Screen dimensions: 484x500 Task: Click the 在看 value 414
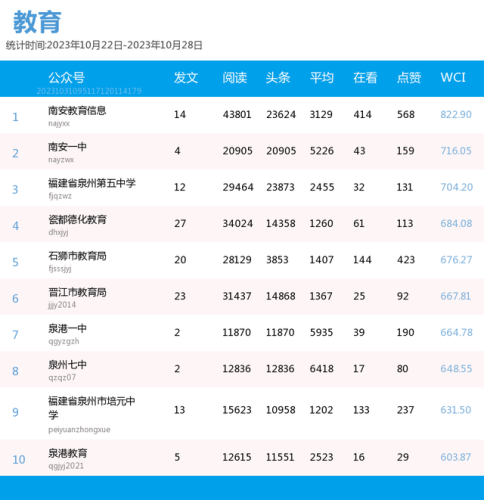[x=362, y=114]
